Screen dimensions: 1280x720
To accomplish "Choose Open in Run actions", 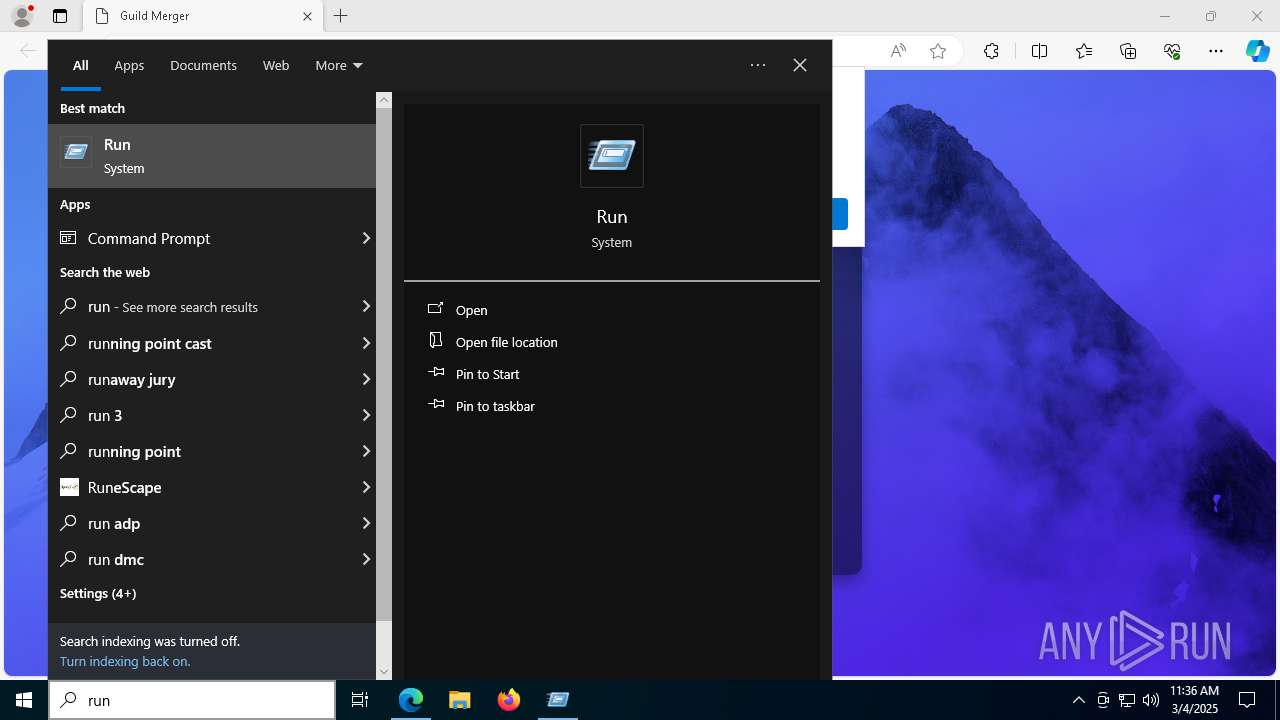I will (x=612, y=310).
